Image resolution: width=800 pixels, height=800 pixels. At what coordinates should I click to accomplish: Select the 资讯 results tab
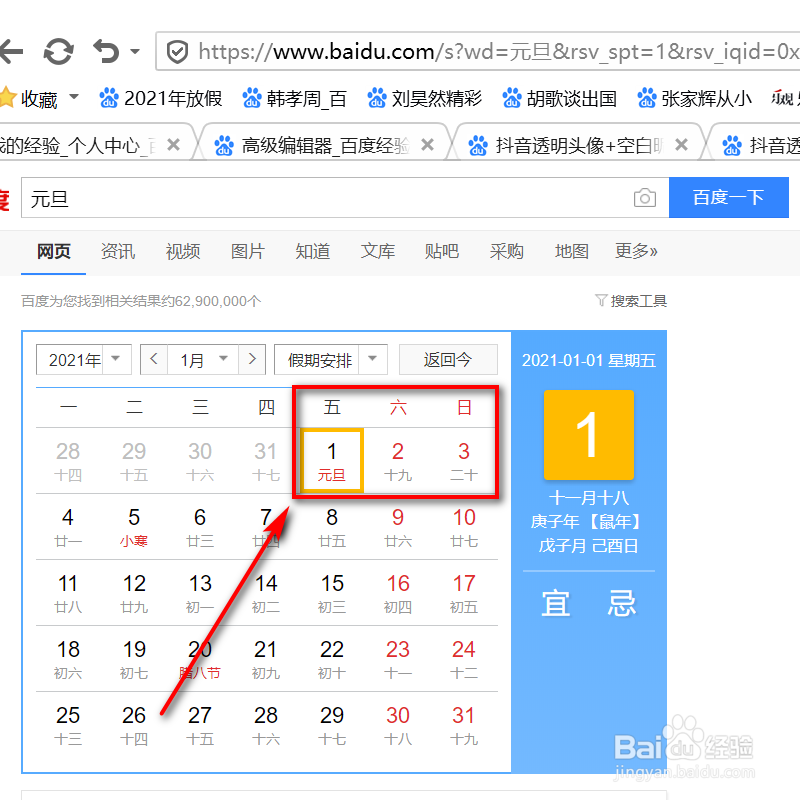118,251
